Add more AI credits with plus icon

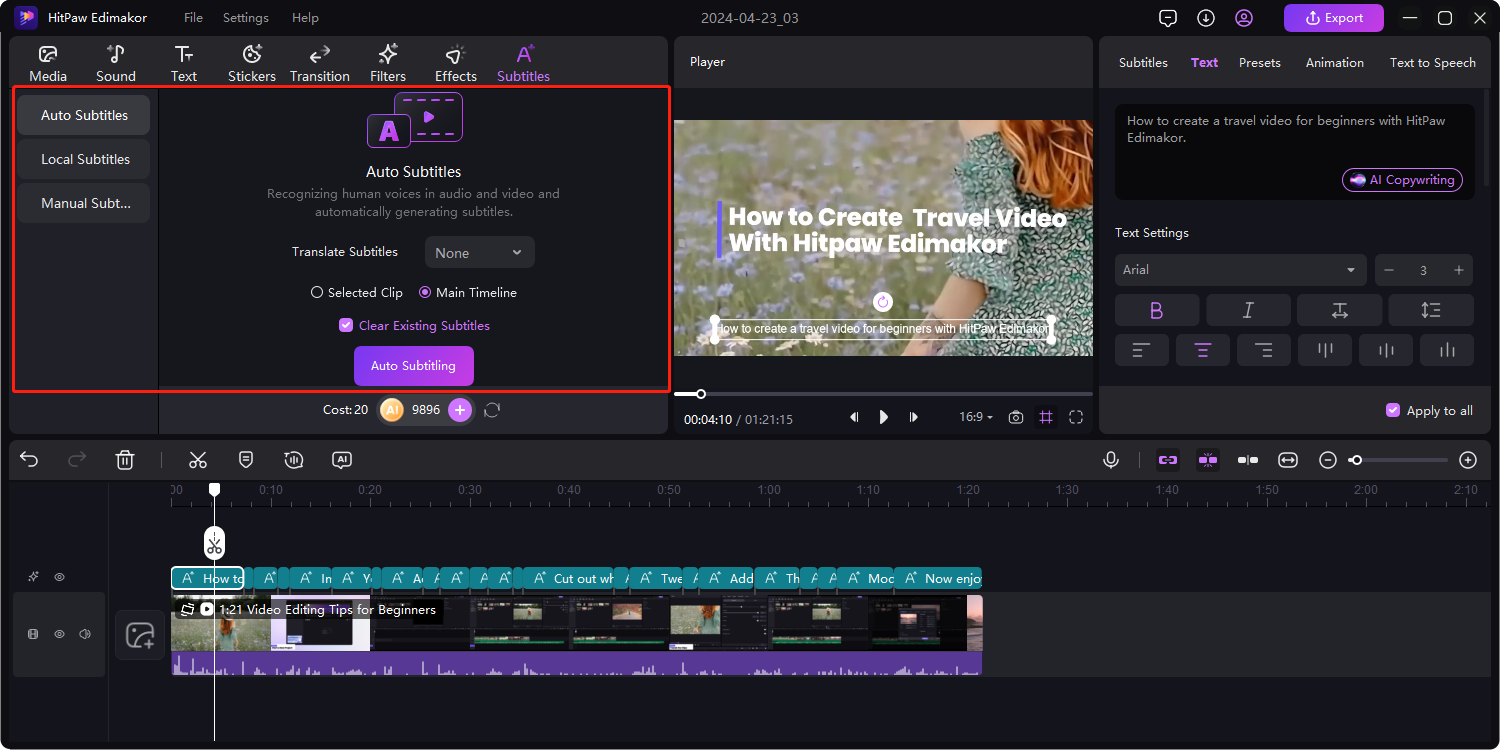pos(459,410)
